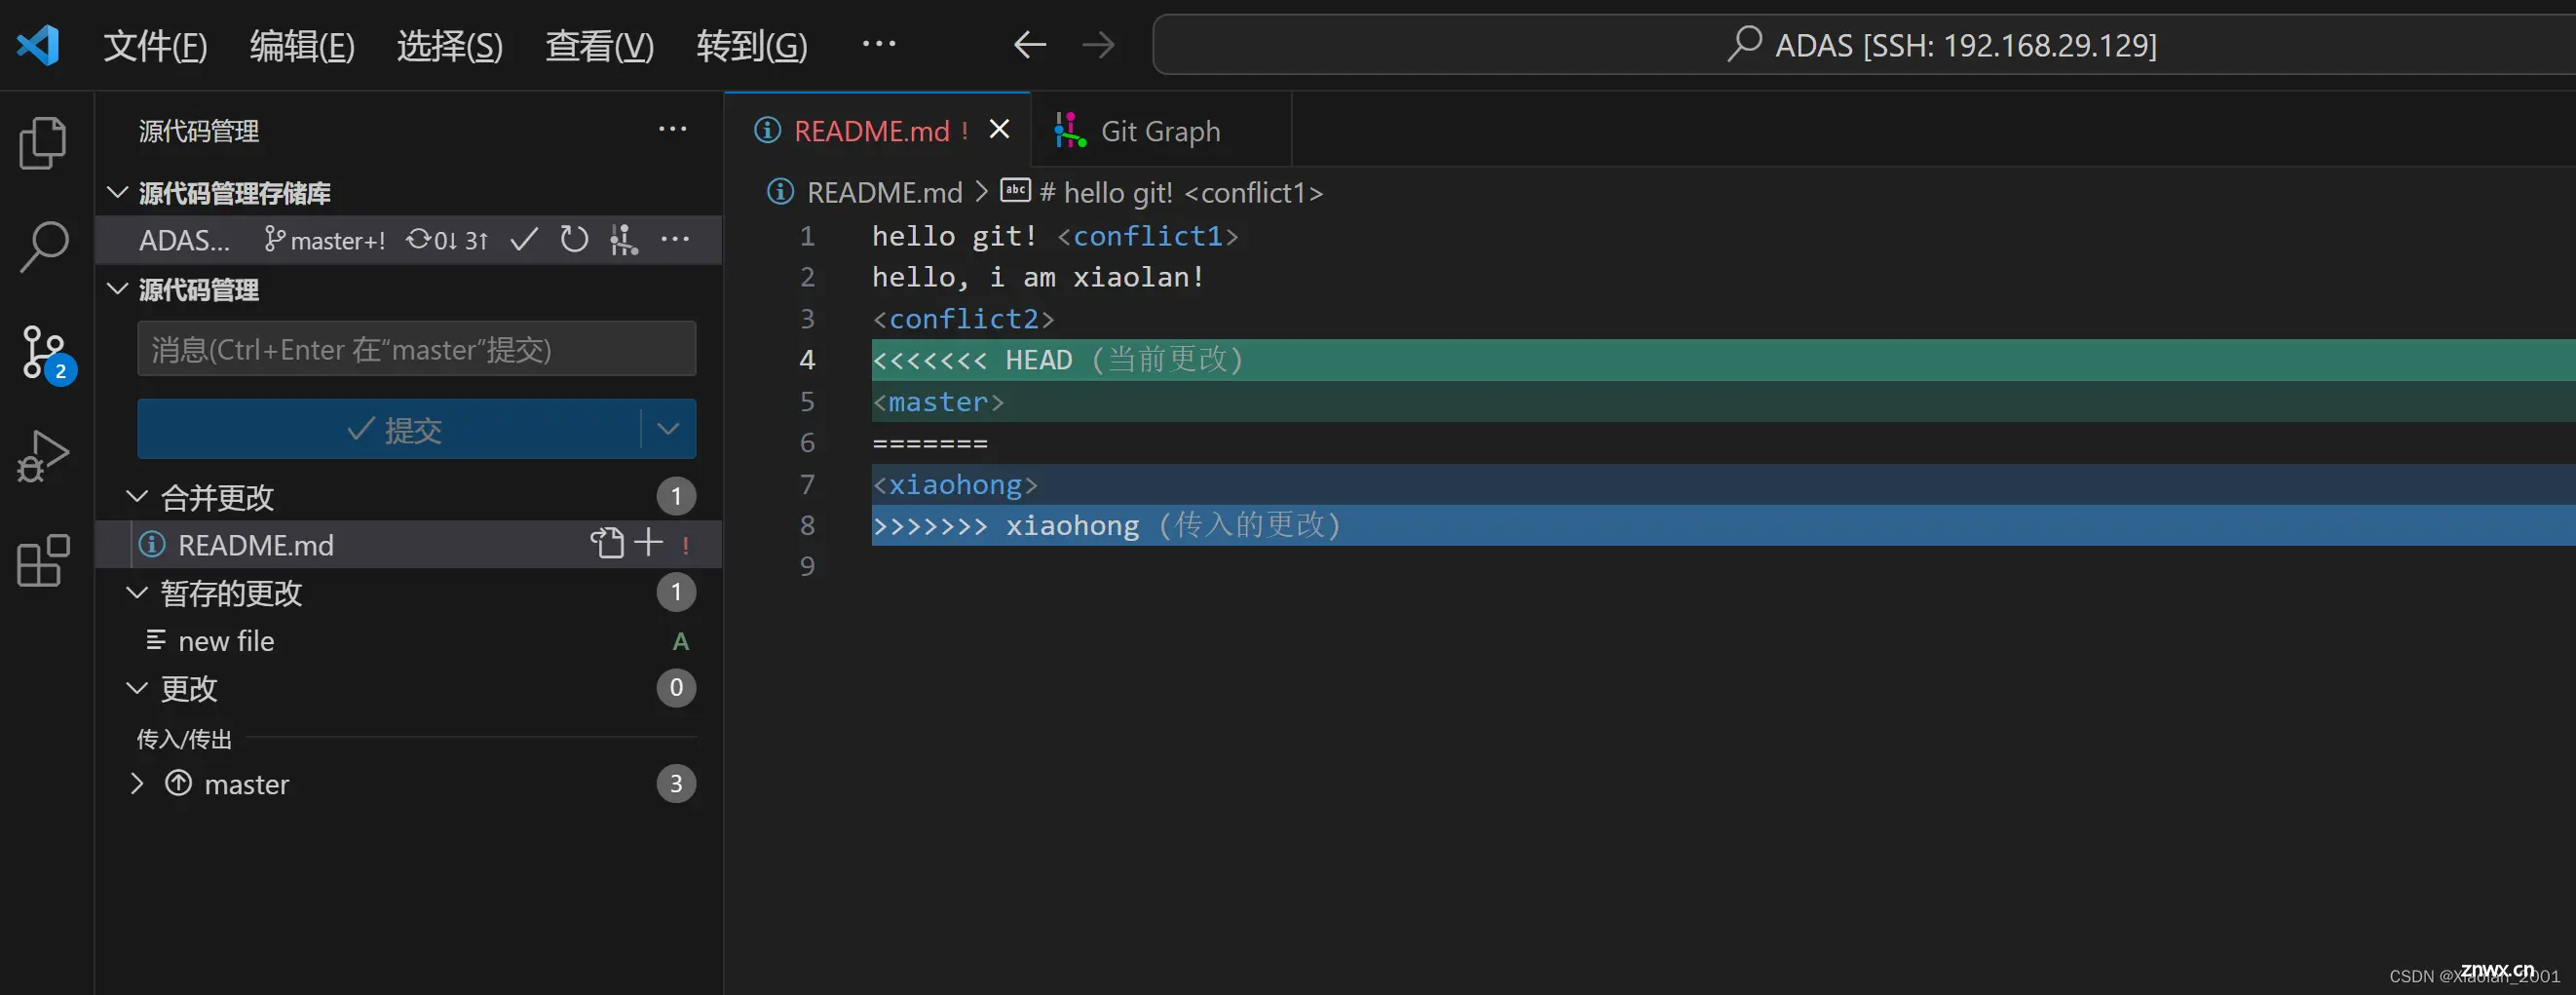
Task: Open file icon on README.md merge row
Action: coord(606,543)
